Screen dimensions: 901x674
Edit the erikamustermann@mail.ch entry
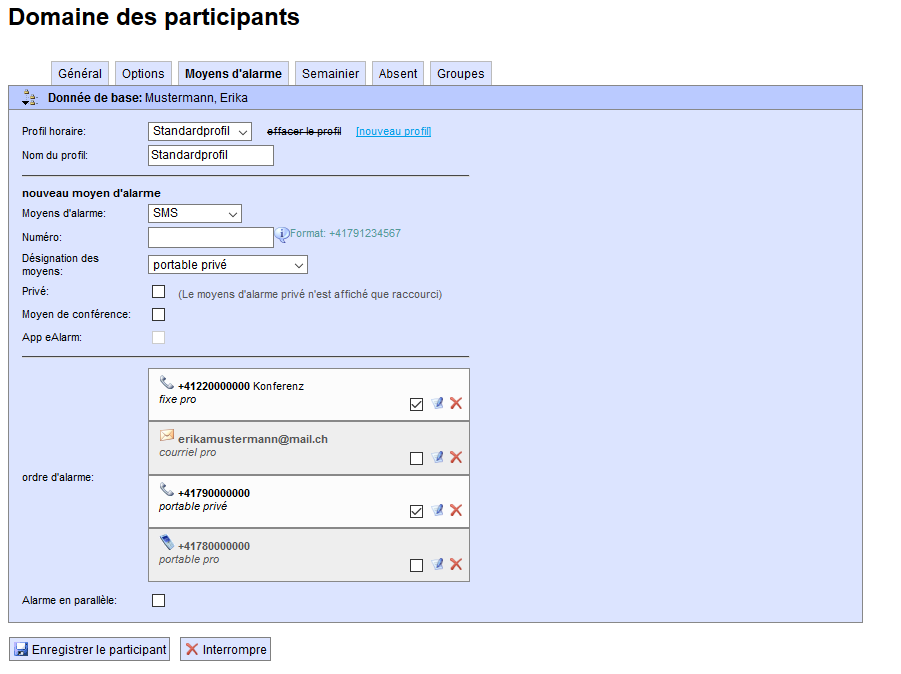coord(437,457)
